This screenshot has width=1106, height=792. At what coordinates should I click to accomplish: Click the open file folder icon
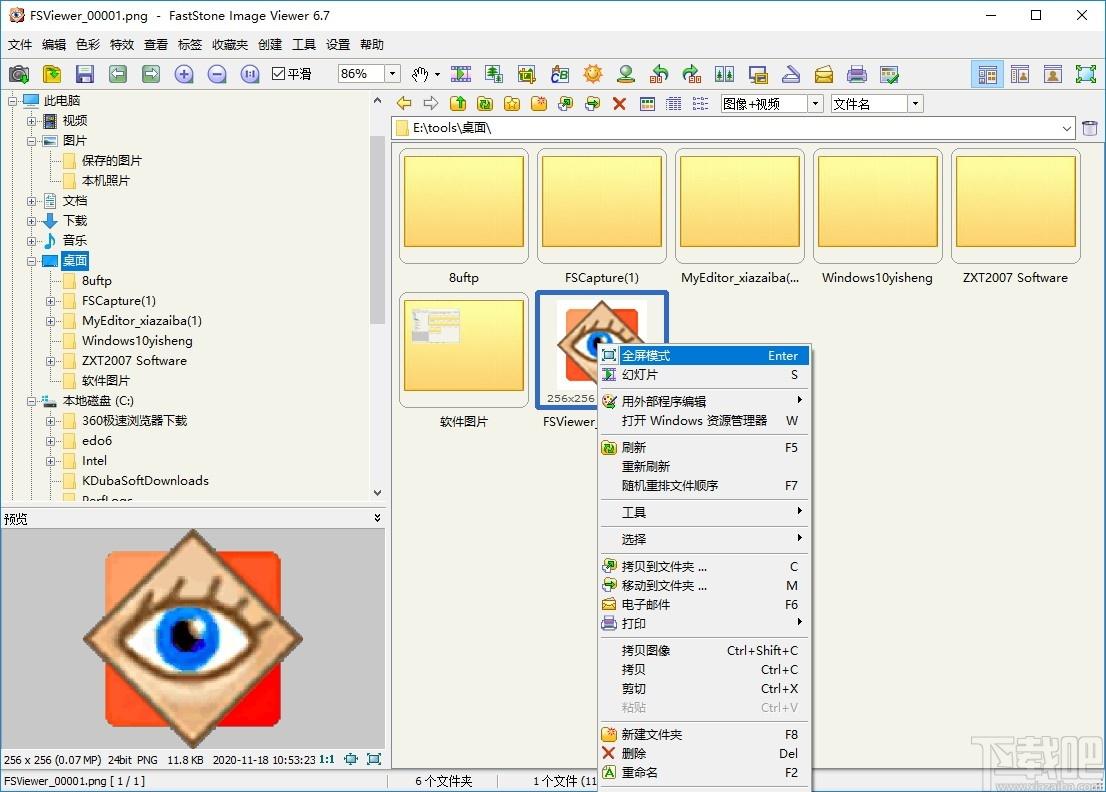click(x=52, y=74)
